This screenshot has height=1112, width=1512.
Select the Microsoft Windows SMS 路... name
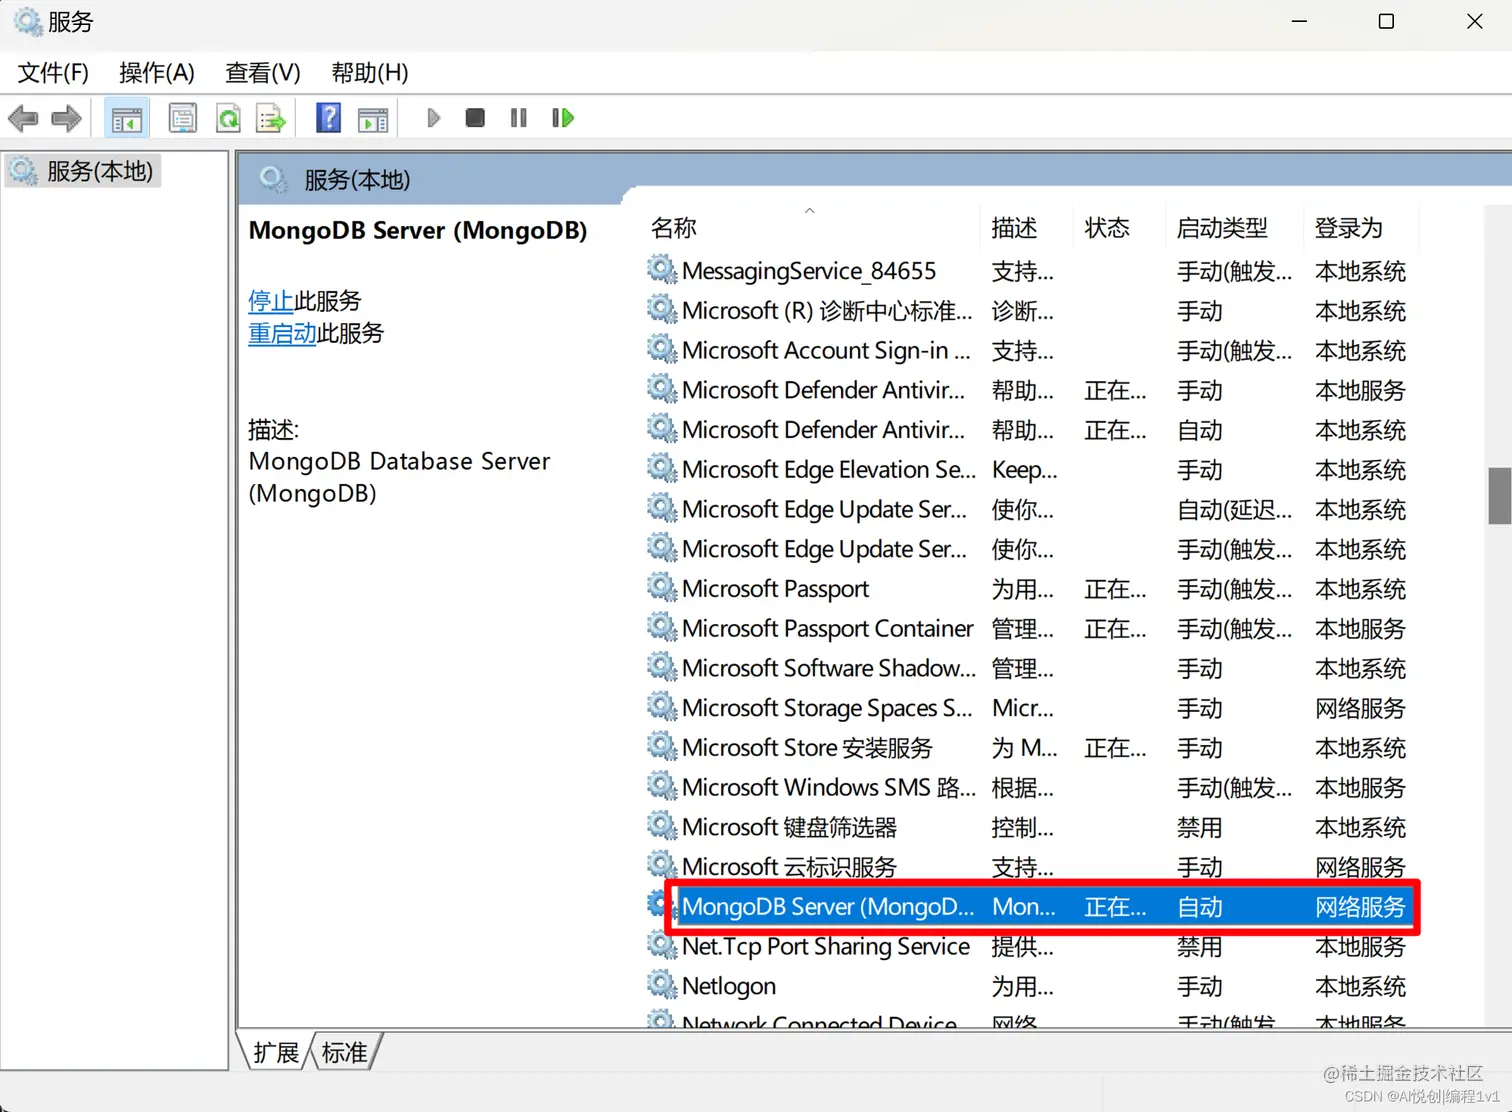[x=829, y=788]
